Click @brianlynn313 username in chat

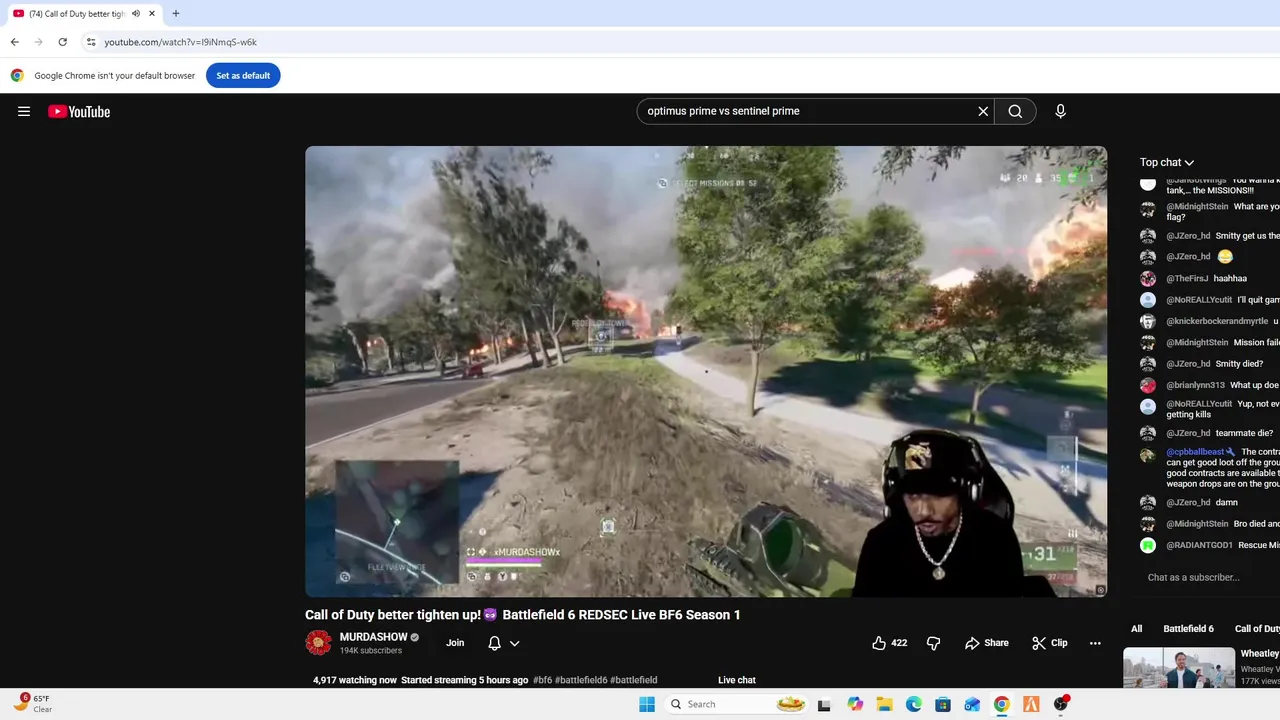click(x=1195, y=385)
